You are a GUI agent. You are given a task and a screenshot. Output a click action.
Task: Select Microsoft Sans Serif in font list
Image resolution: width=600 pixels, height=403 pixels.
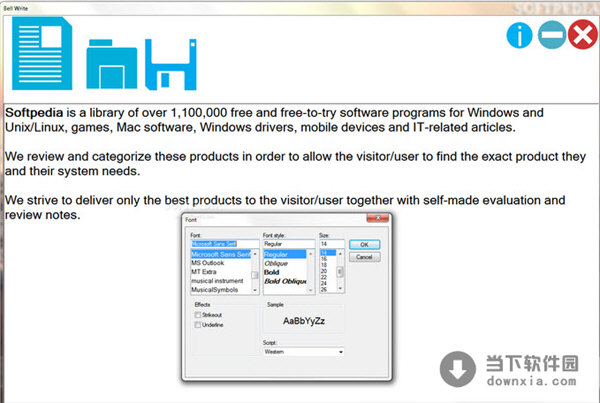221,254
